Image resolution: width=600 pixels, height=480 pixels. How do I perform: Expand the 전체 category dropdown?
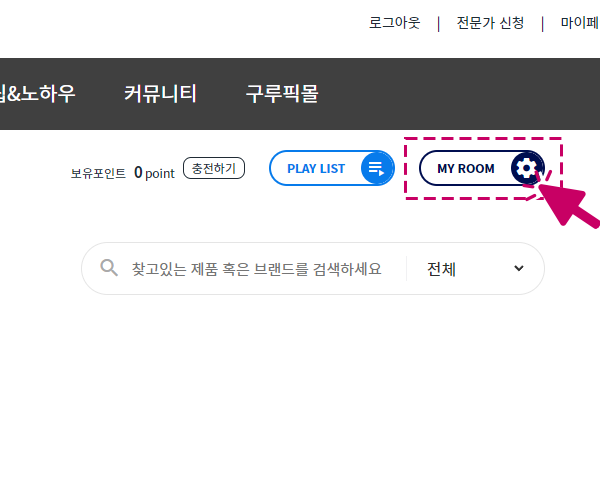(x=475, y=269)
